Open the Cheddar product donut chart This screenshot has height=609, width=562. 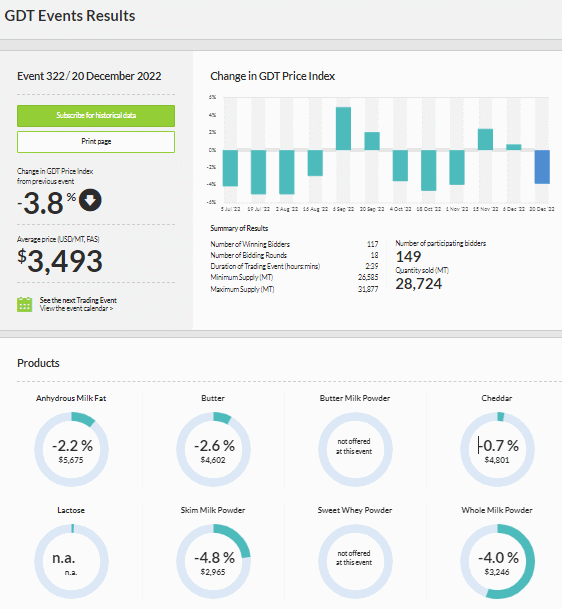tap(497, 449)
